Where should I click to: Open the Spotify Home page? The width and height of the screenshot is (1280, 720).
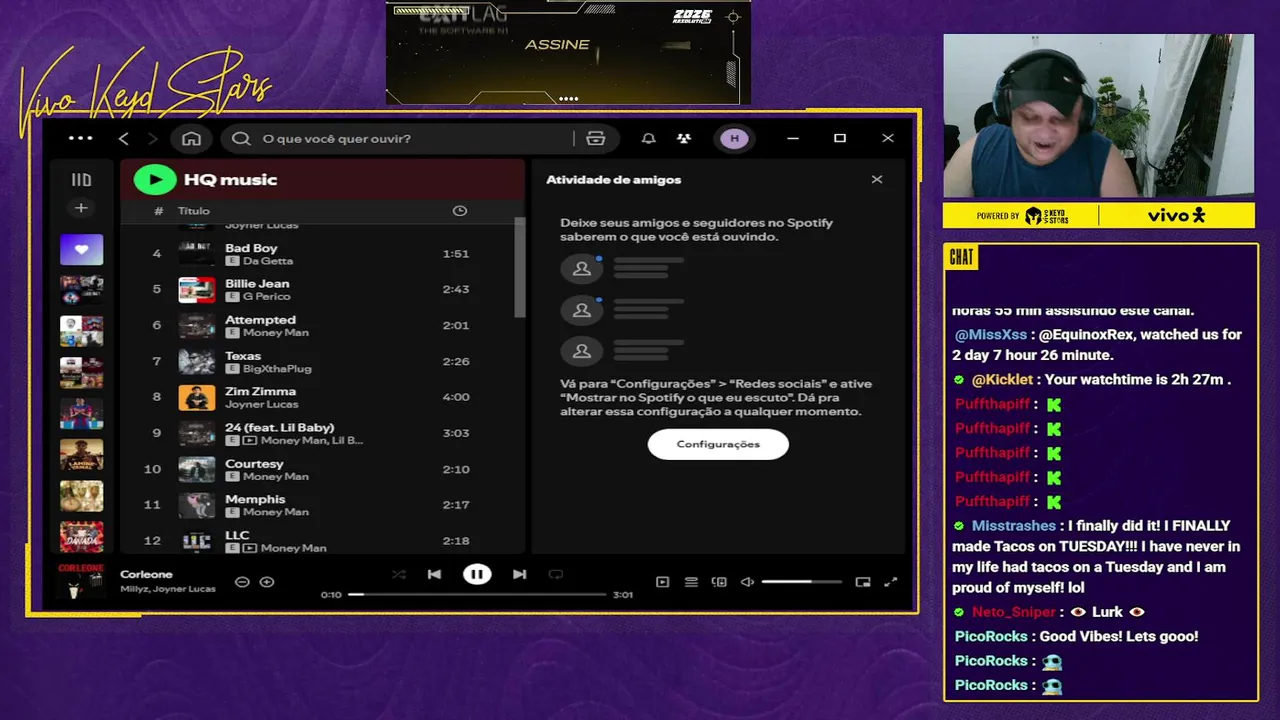click(x=192, y=138)
